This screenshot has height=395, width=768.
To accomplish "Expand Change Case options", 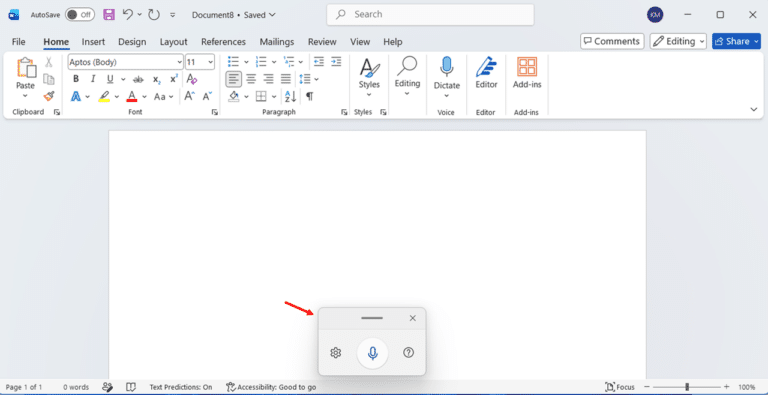I will pos(171,97).
